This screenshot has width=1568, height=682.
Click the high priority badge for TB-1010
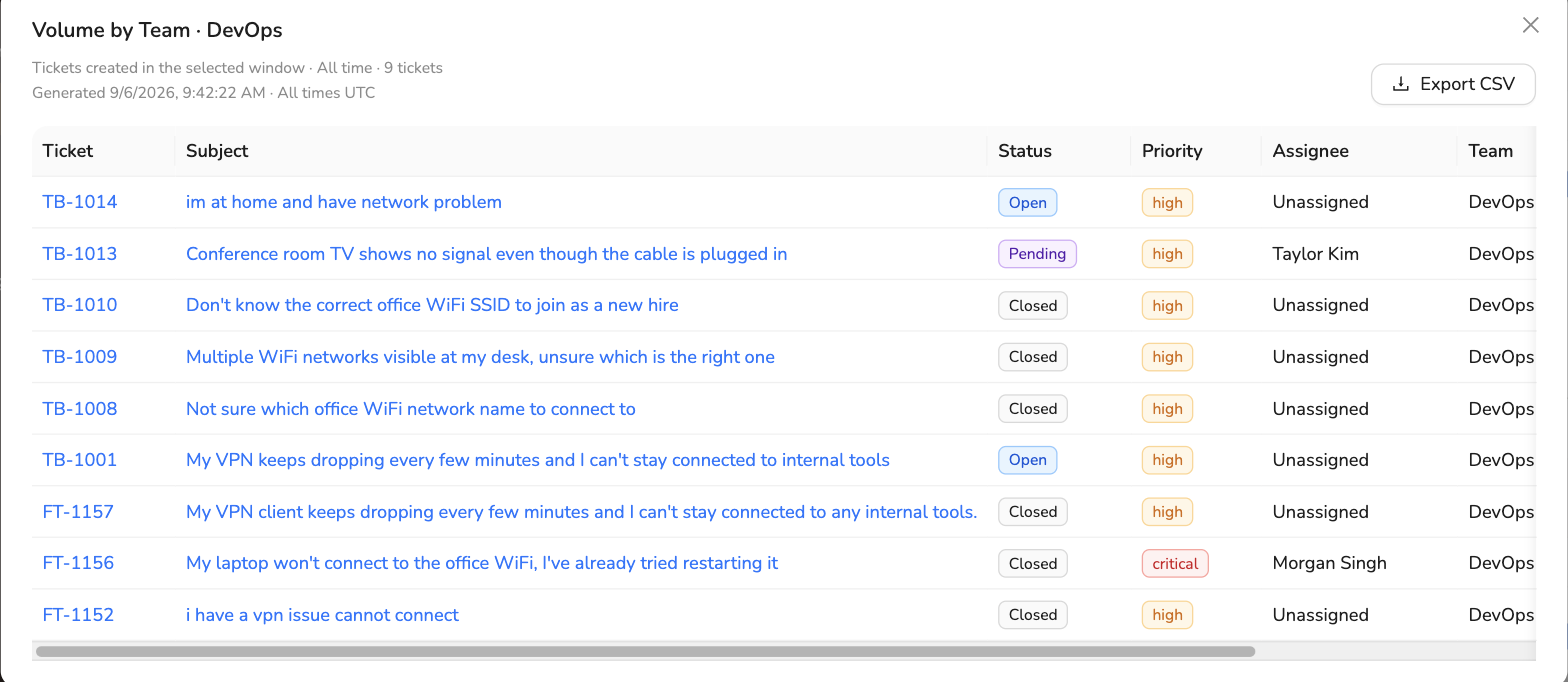1167,305
